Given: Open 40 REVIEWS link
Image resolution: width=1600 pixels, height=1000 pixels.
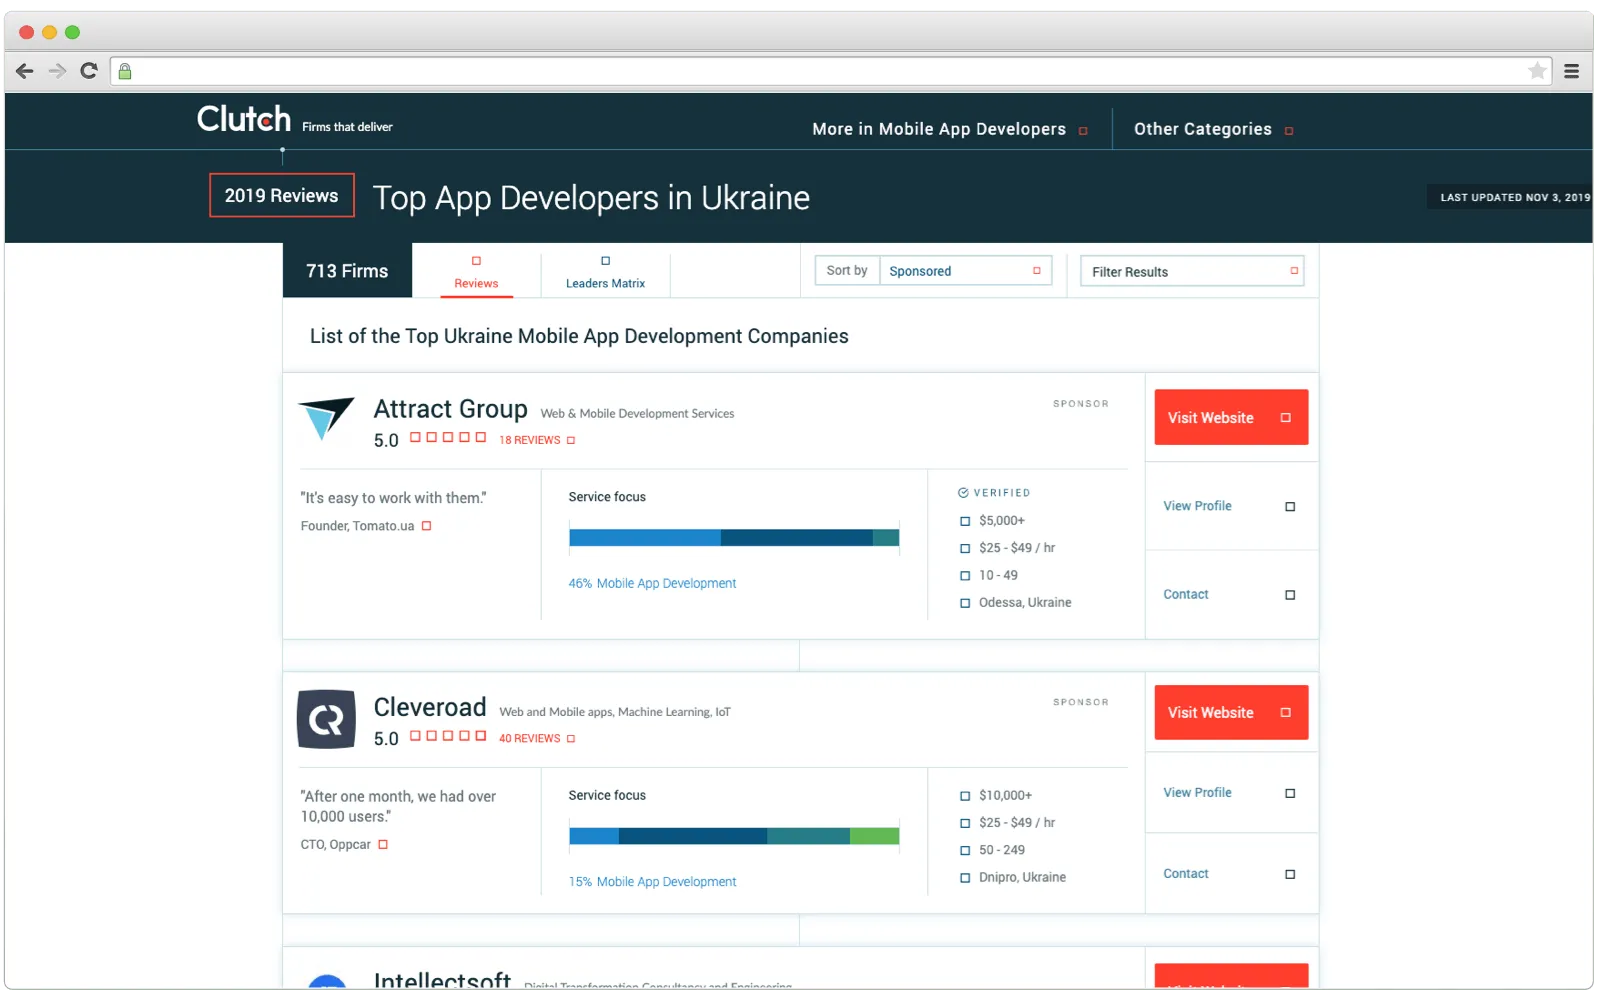Looking at the screenshot, I should [x=530, y=739].
